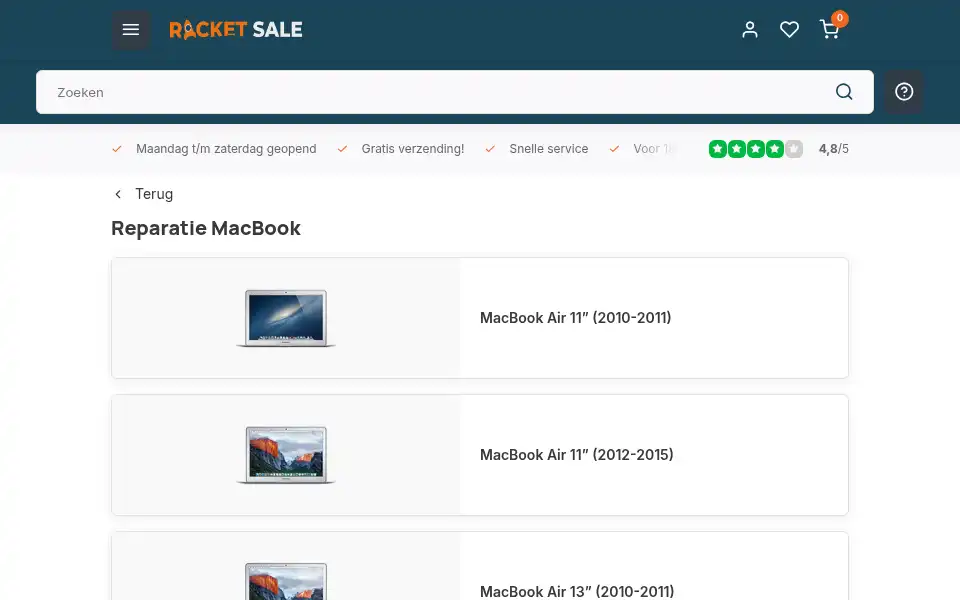Open MacBook Air 11″ (2012-2015) repair
The height and width of the screenshot is (600, 960).
[480, 455]
